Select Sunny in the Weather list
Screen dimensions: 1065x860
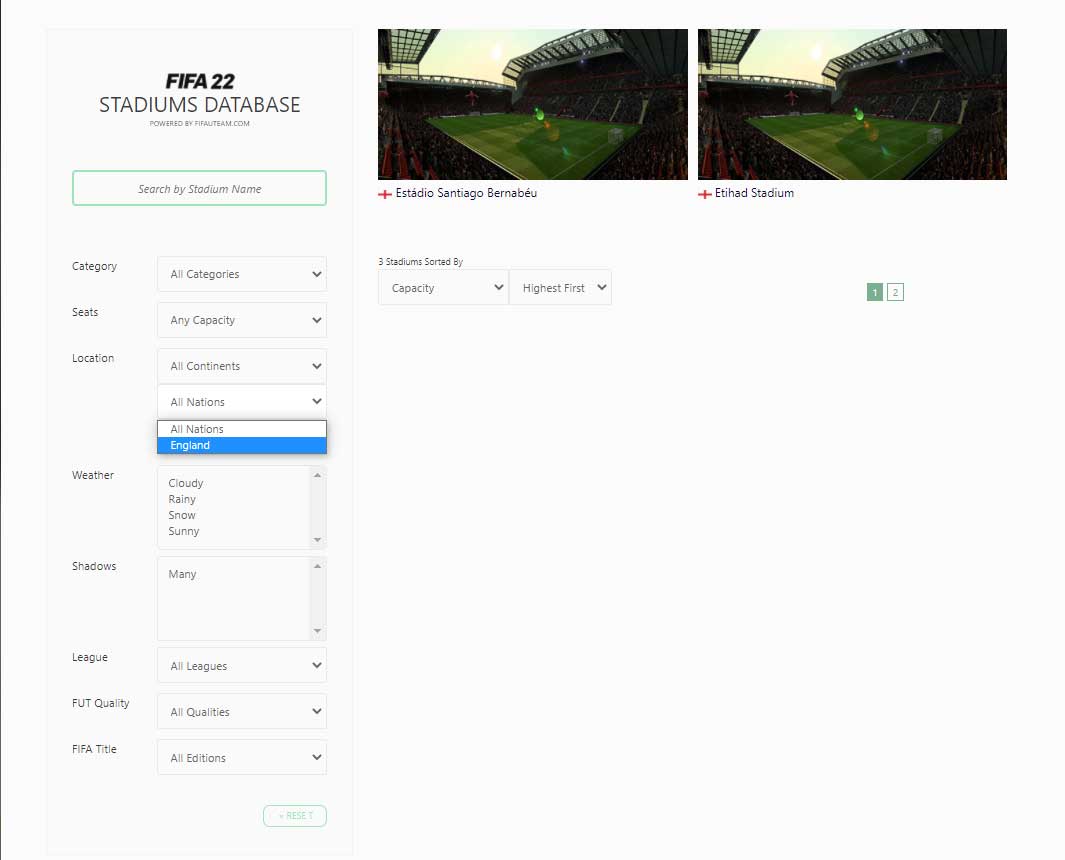click(x=184, y=531)
